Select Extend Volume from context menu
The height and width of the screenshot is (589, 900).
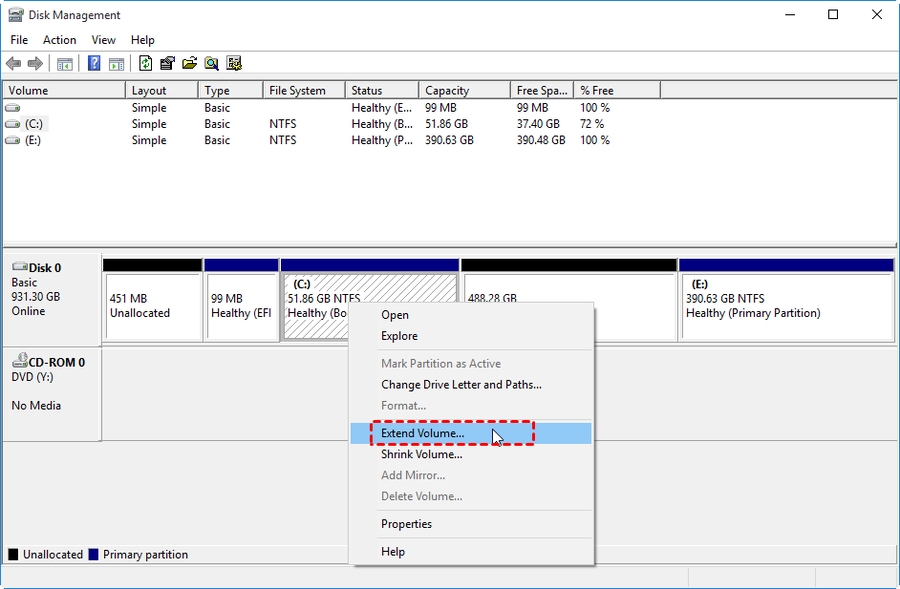423,434
